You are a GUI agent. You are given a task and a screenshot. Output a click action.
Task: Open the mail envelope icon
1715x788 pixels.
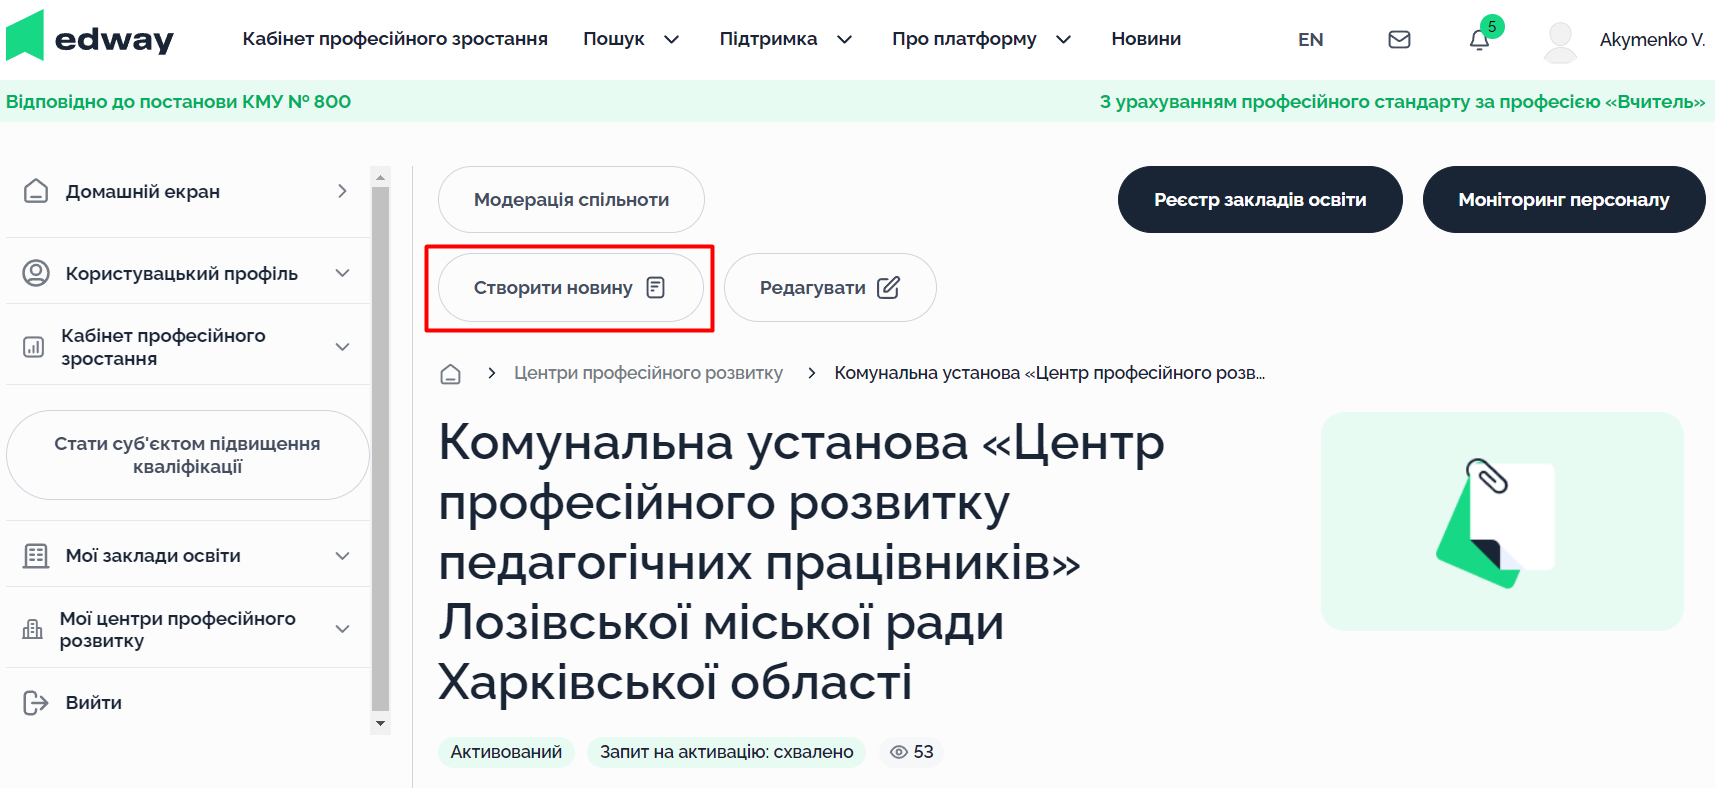pyautogui.click(x=1399, y=39)
